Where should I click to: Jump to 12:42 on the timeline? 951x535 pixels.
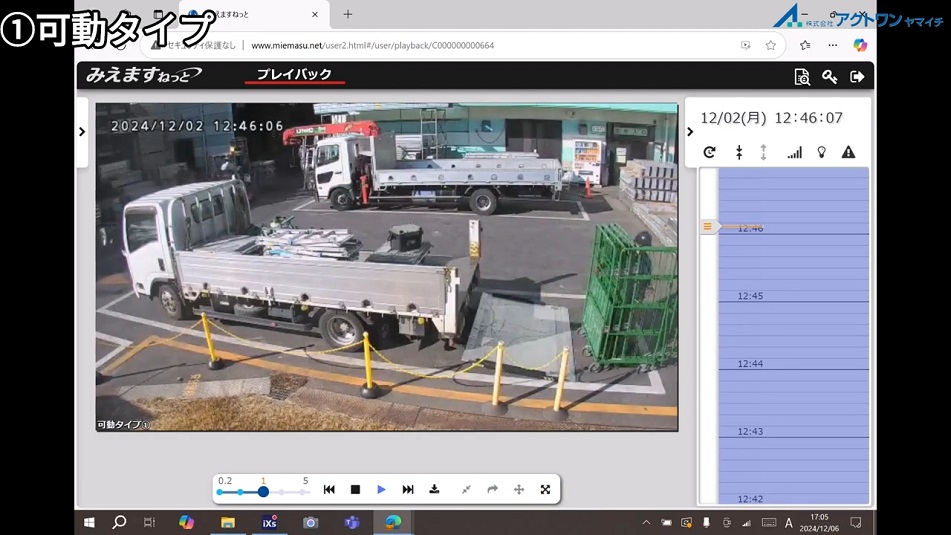[750, 499]
